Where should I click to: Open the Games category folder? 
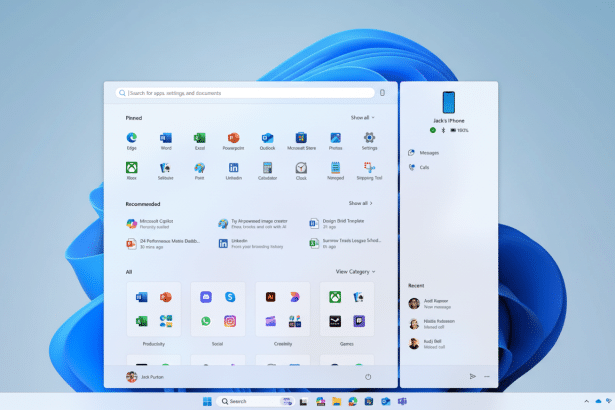coord(347,309)
